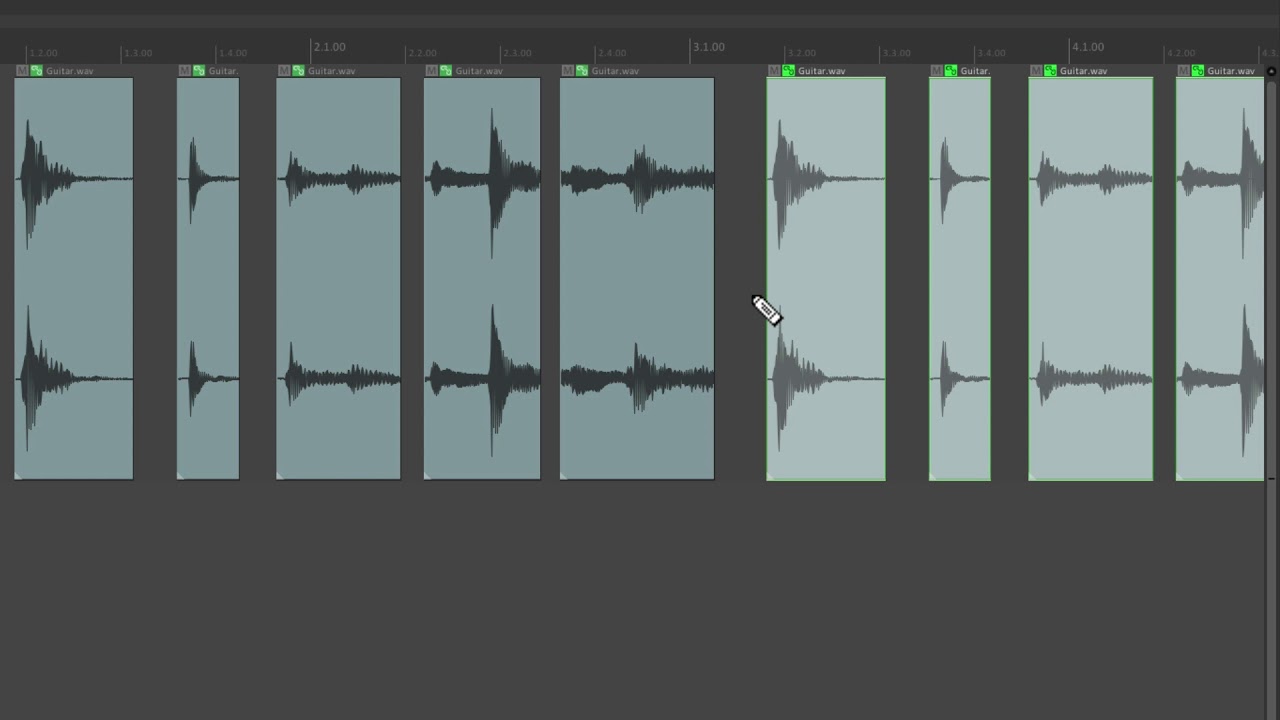Image resolution: width=1280 pixels, height=720 pixels.
Task: Click Guitar.wav label of item before 2.1.00
Action: tap(331, 71)
